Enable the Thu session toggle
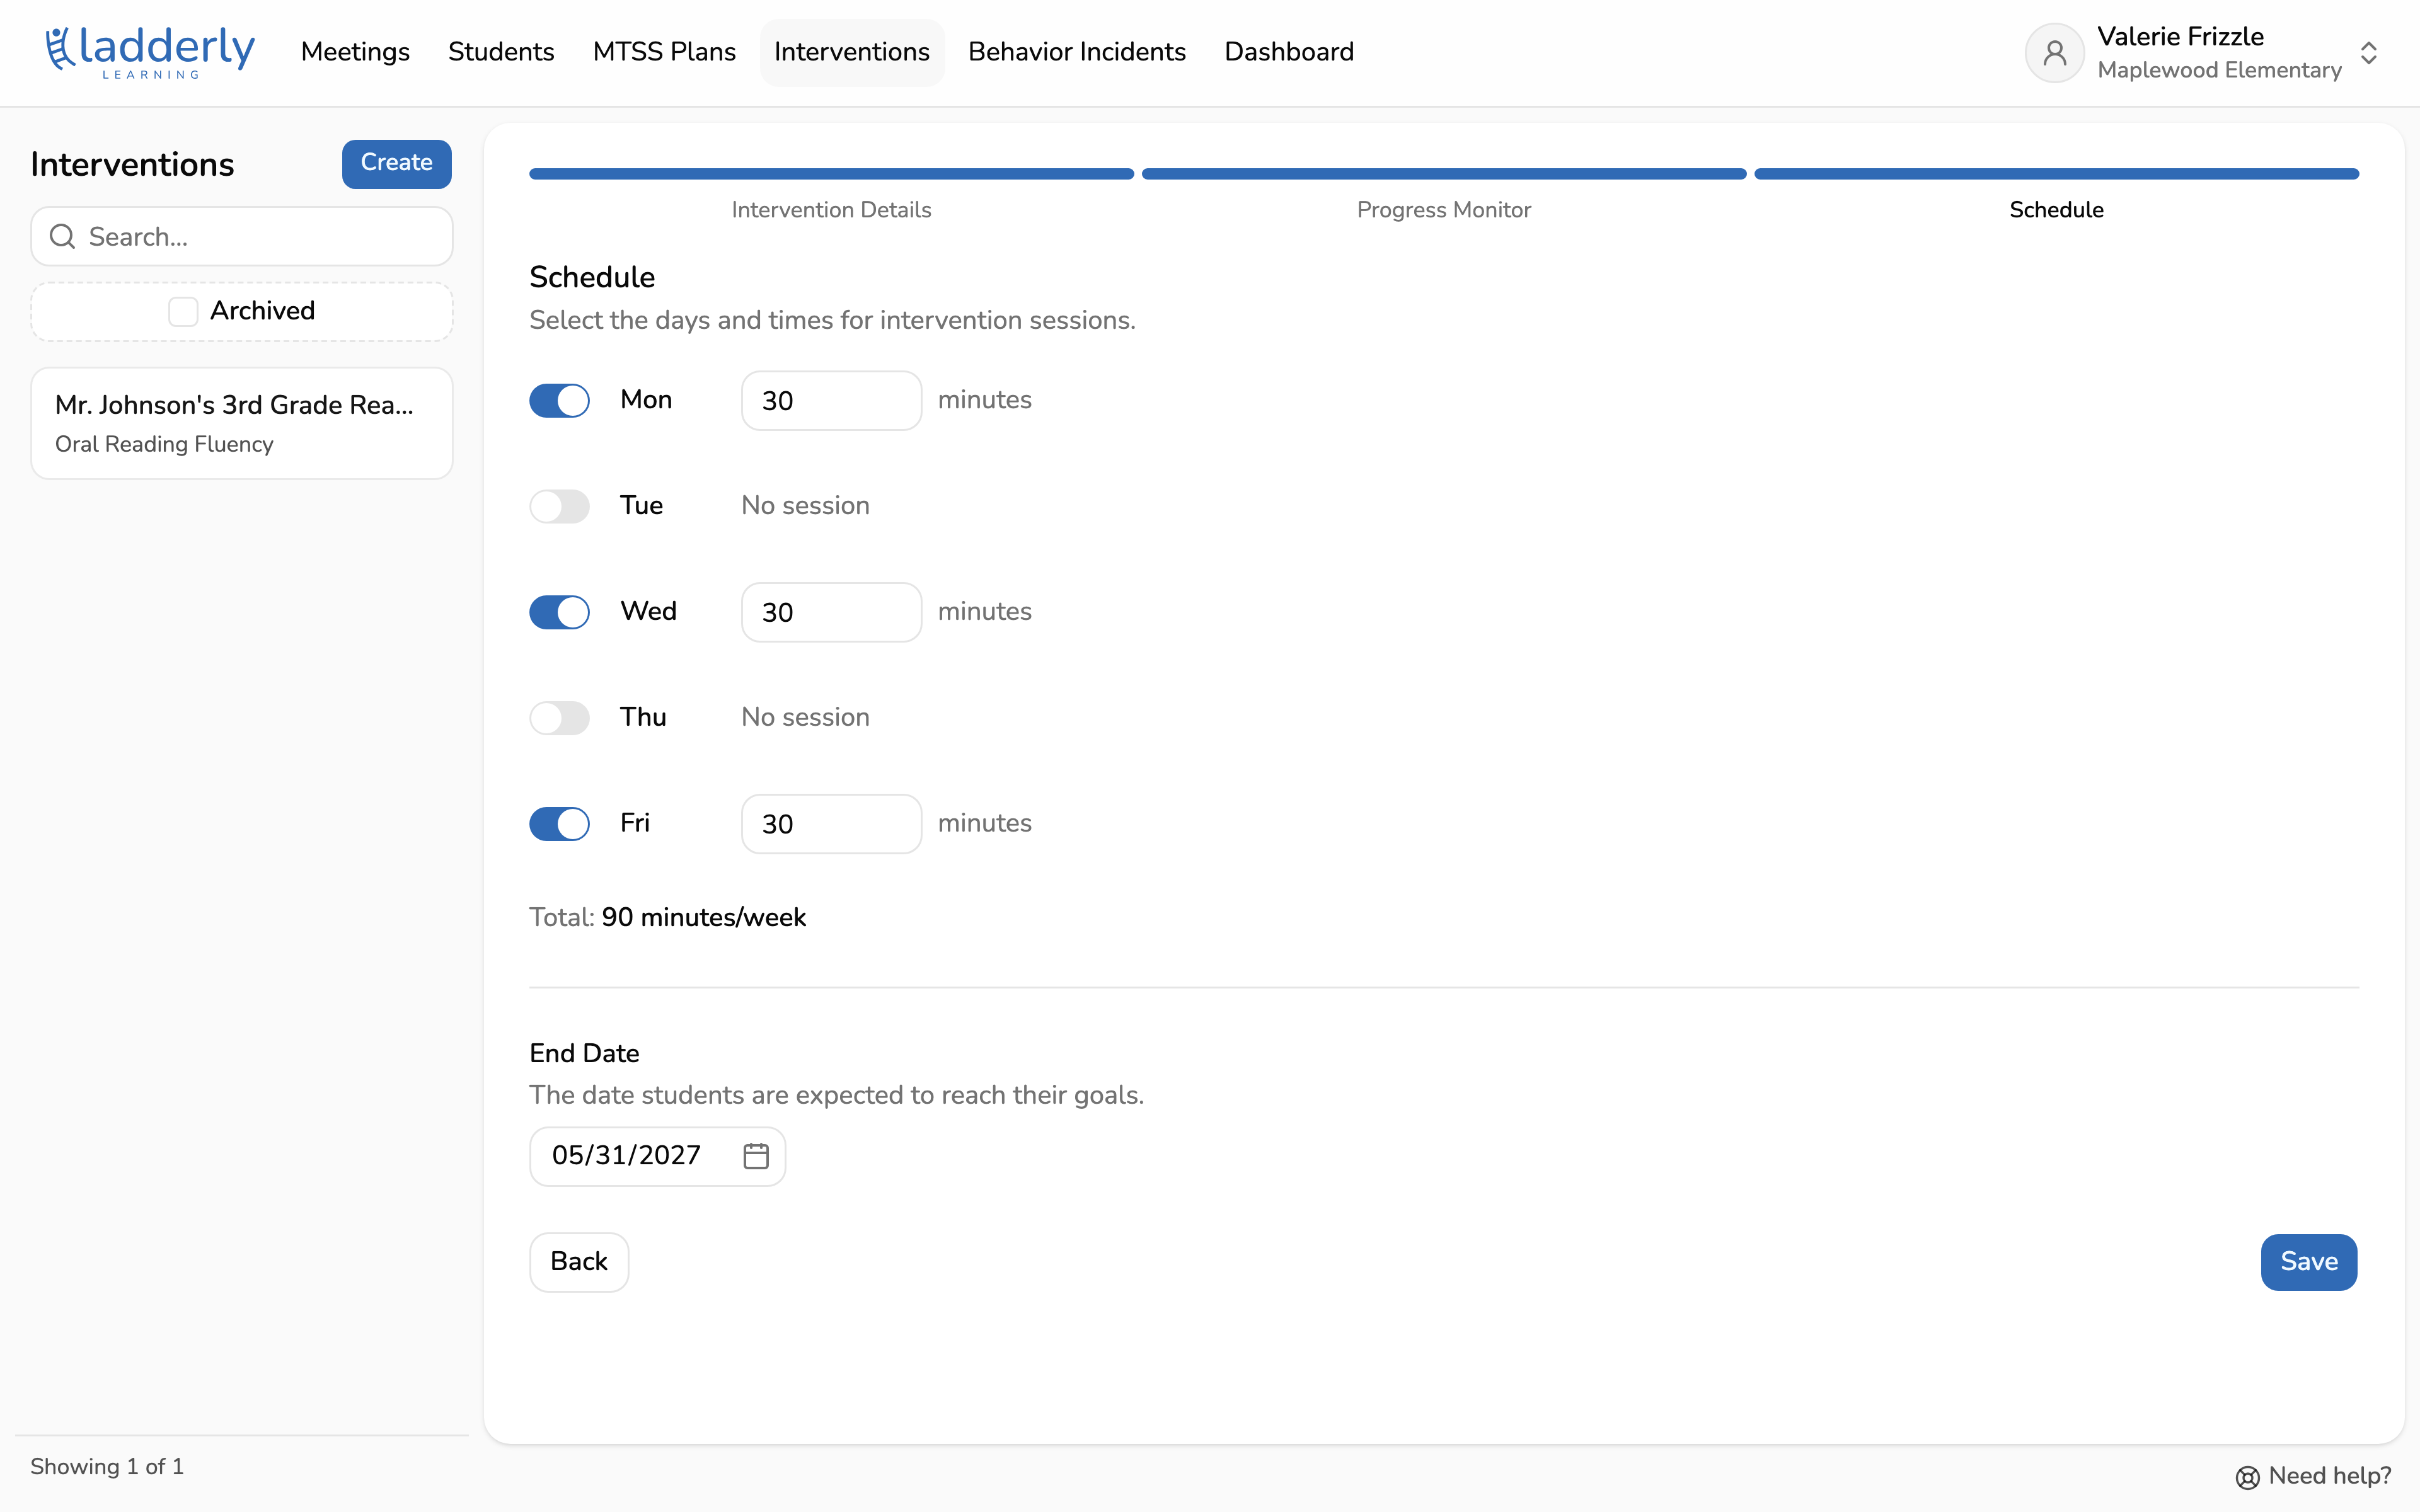Screen dimensions: 2420x1512 point(559,718)
